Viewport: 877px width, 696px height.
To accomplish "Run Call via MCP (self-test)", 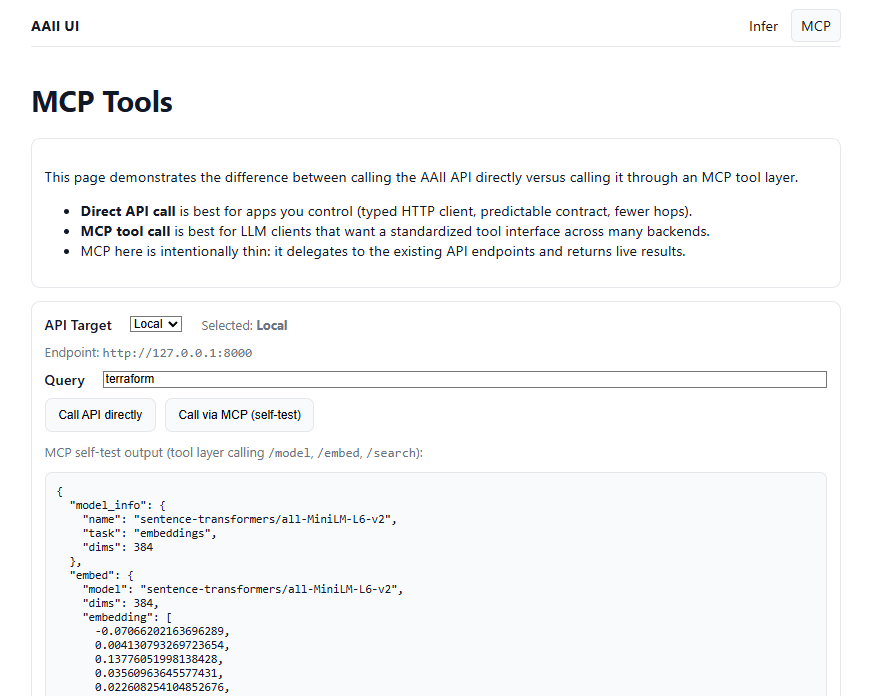I will click(239, 415).
